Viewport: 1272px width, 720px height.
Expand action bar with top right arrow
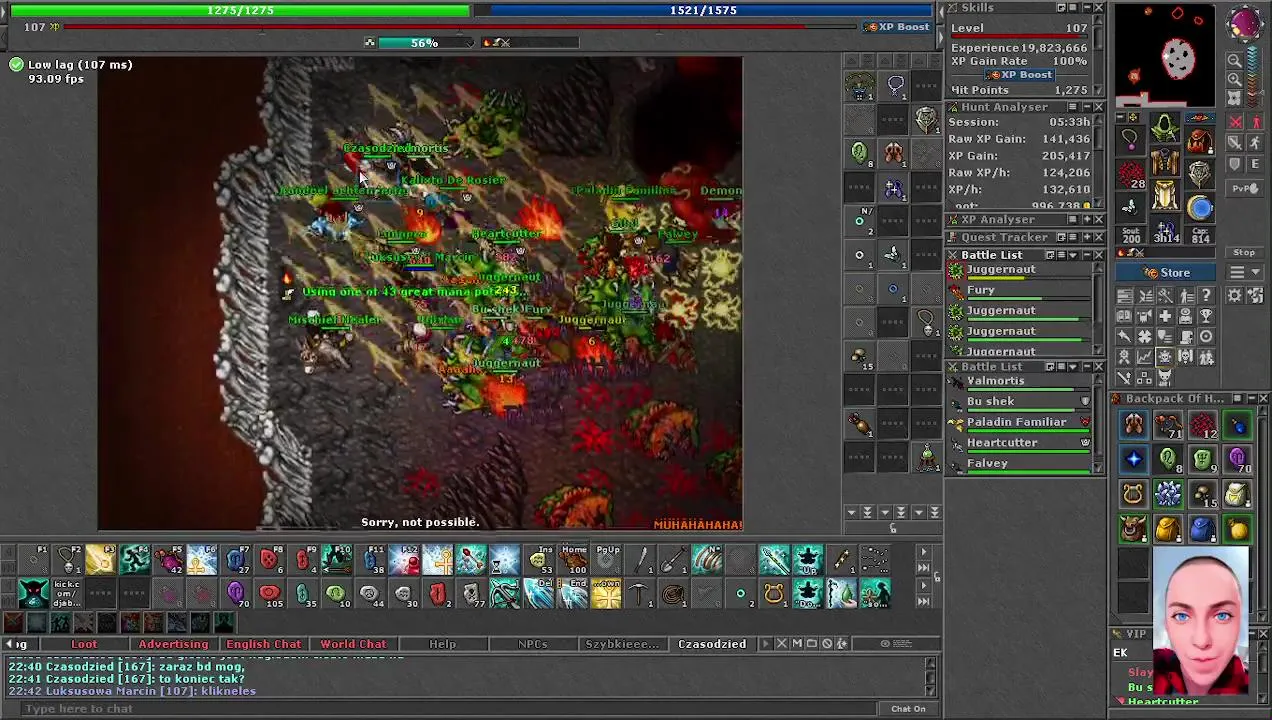pos(922,552)
